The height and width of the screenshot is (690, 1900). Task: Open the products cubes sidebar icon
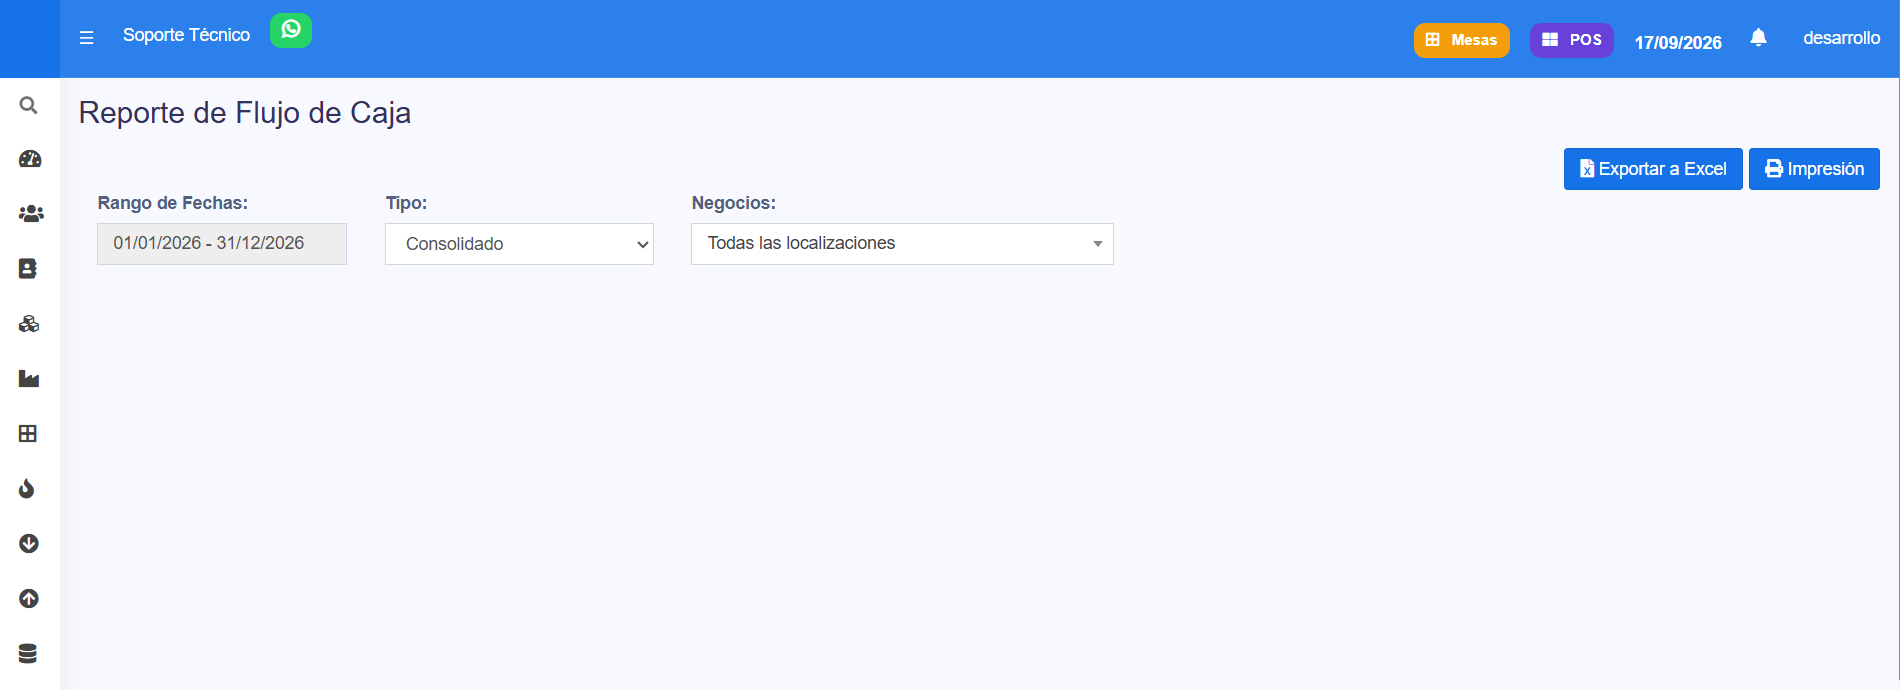(29, 324)
